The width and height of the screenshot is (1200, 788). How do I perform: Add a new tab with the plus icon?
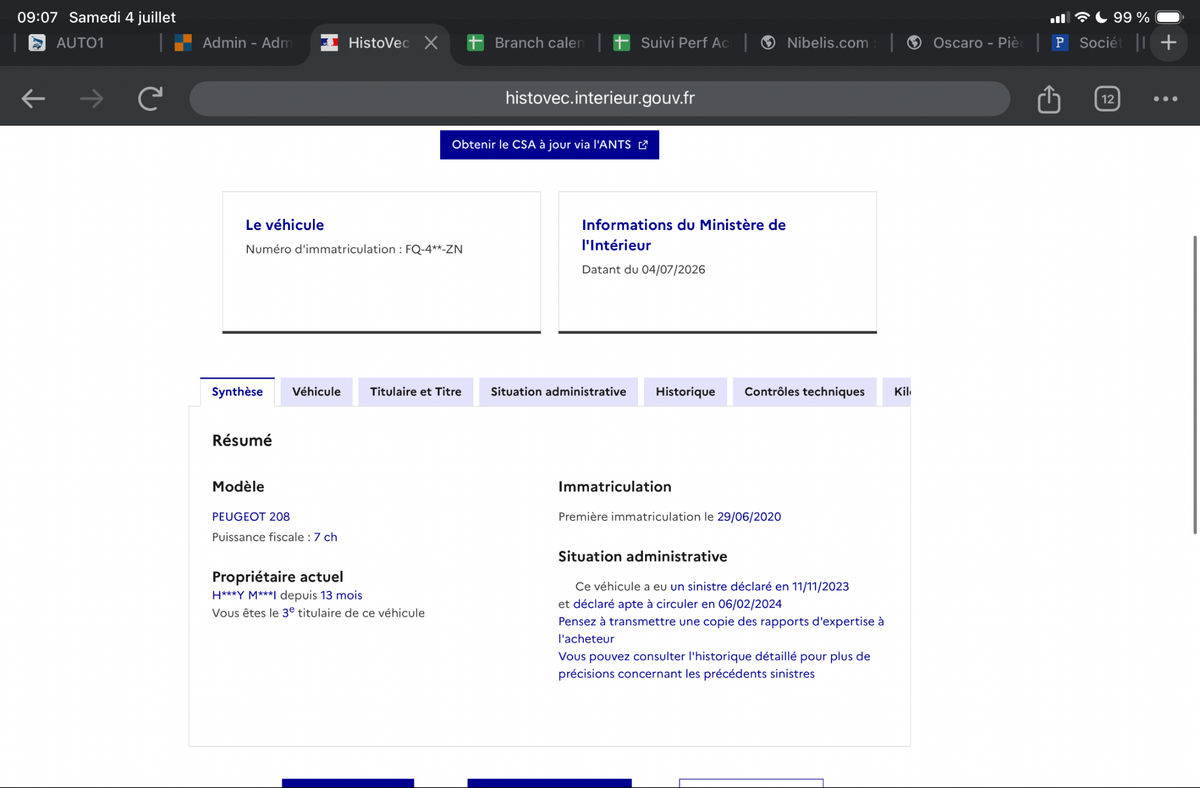point(1168,43)
